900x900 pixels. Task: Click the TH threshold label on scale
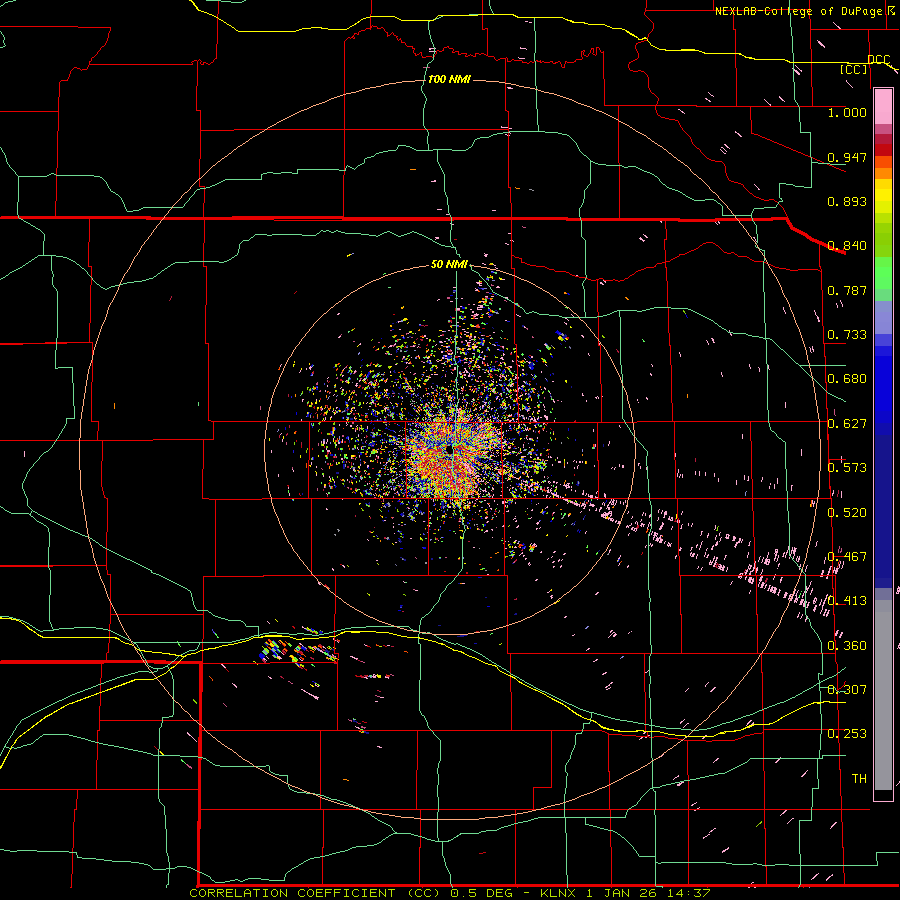[859, 779]
